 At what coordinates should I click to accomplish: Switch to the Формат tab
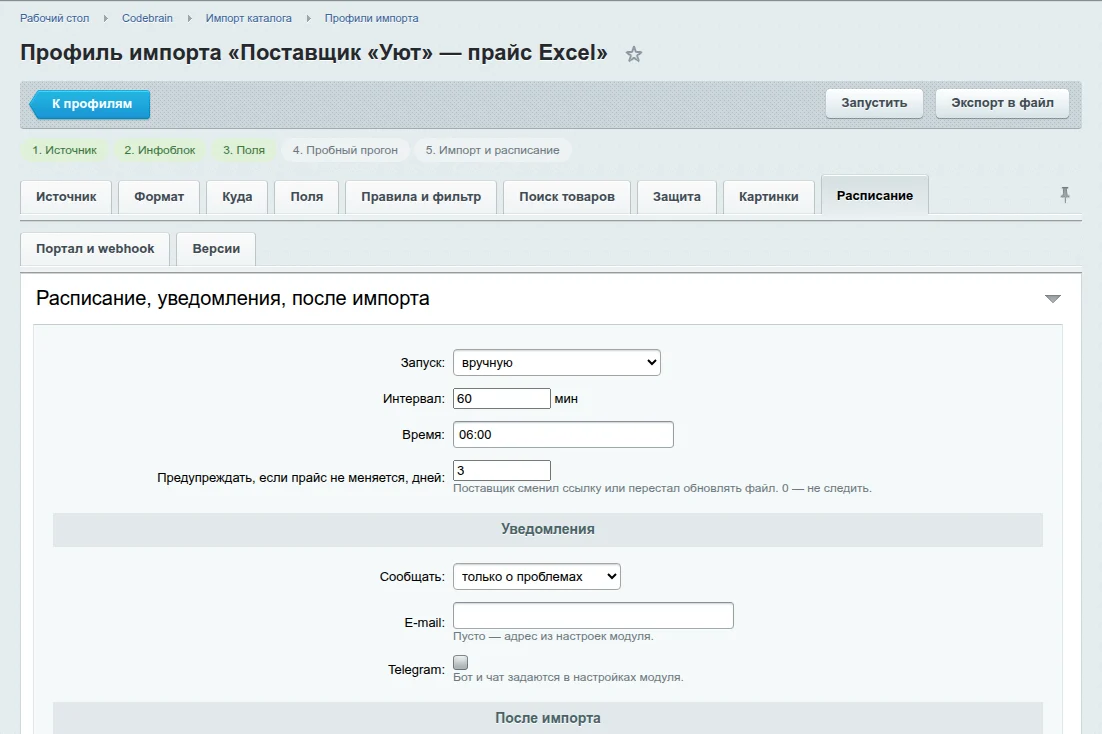coord(159,197)
